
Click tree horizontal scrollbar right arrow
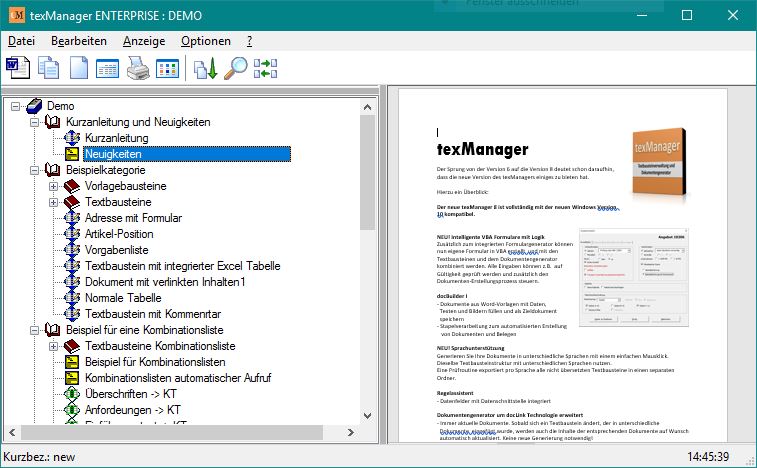[351, 432]
